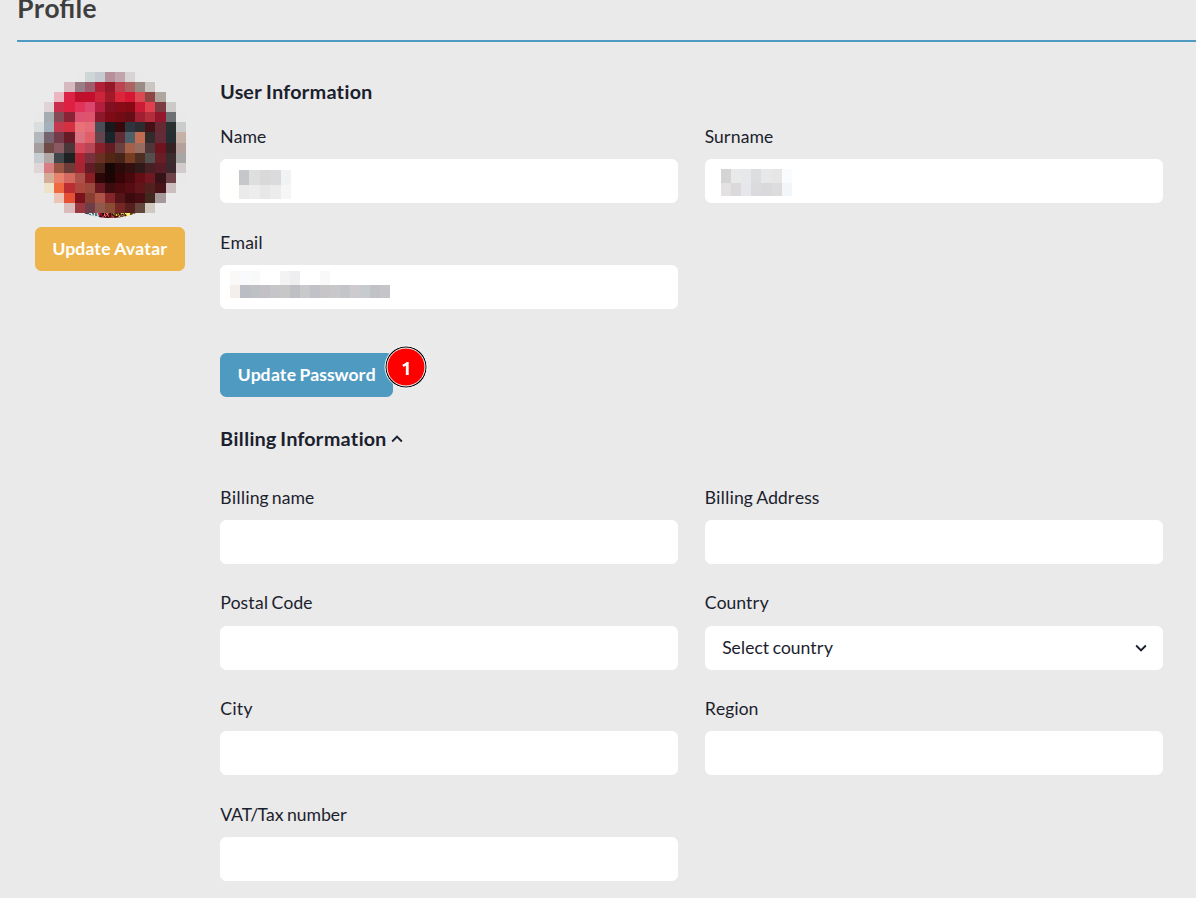The image size is (1196, 898).
Task: Click the Billing Address field
Action: pos(934,542)
